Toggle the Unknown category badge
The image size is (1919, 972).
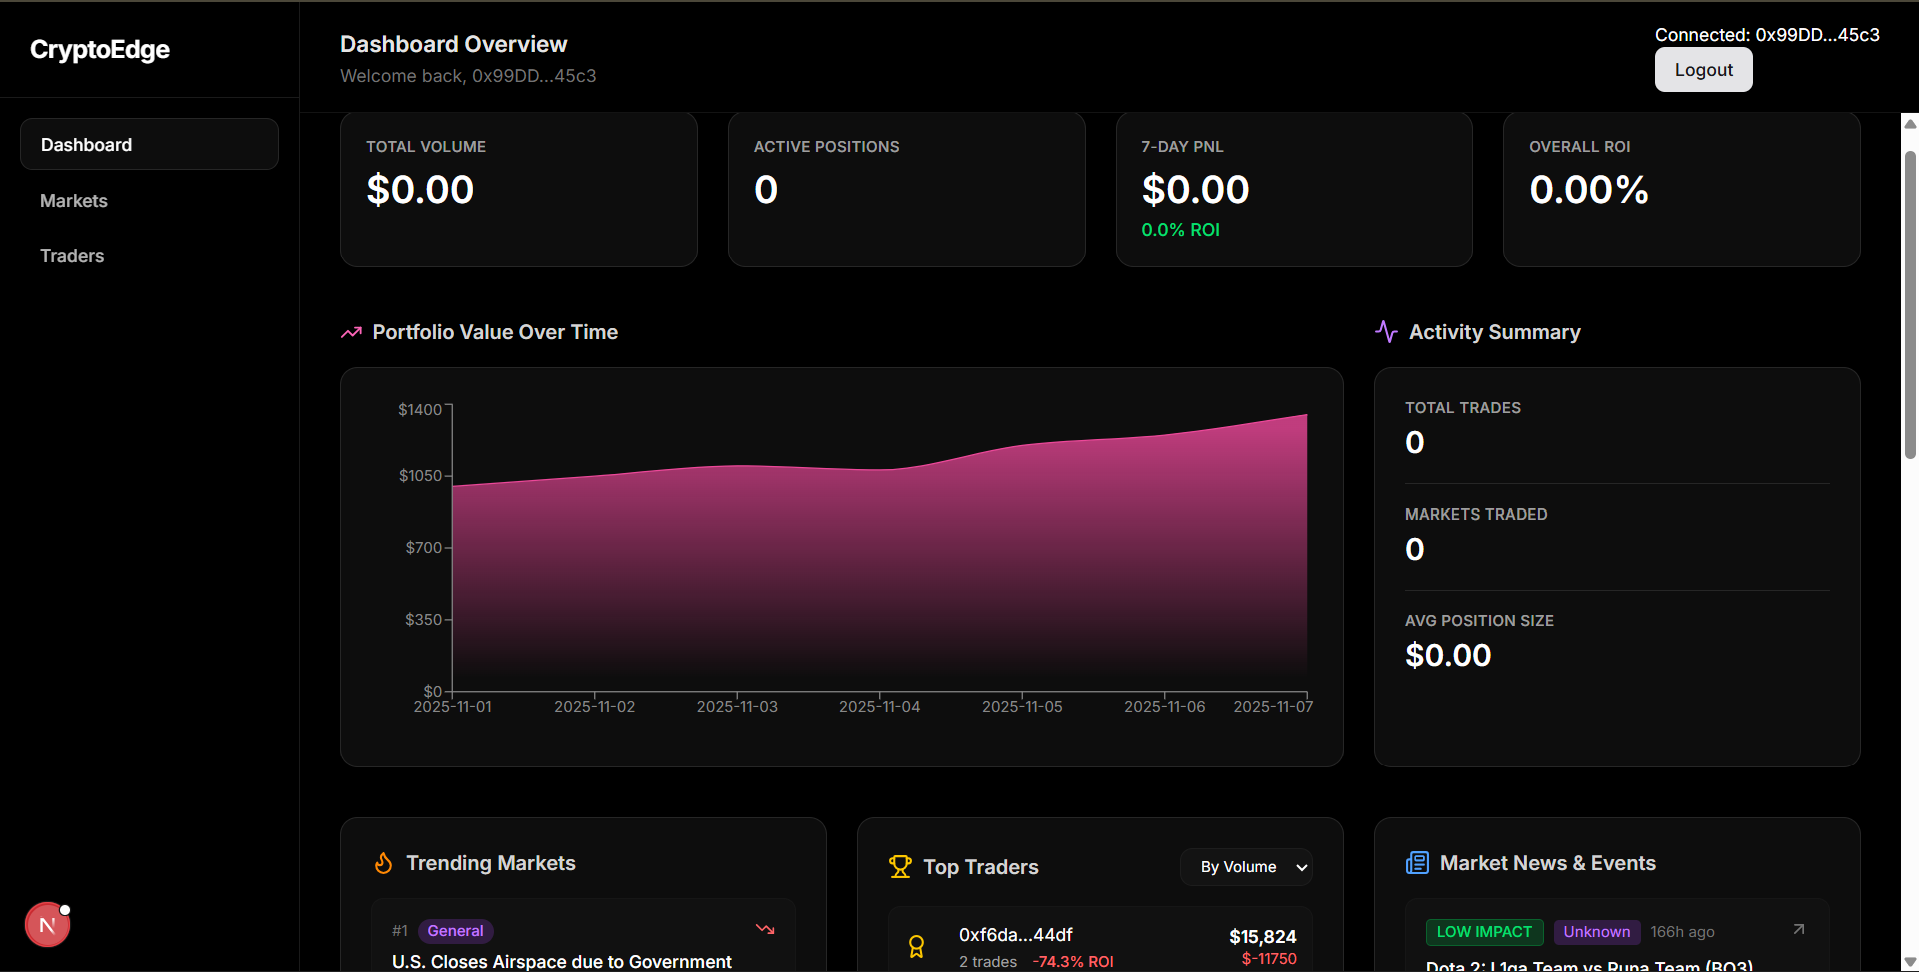(x=1596, y=931)
